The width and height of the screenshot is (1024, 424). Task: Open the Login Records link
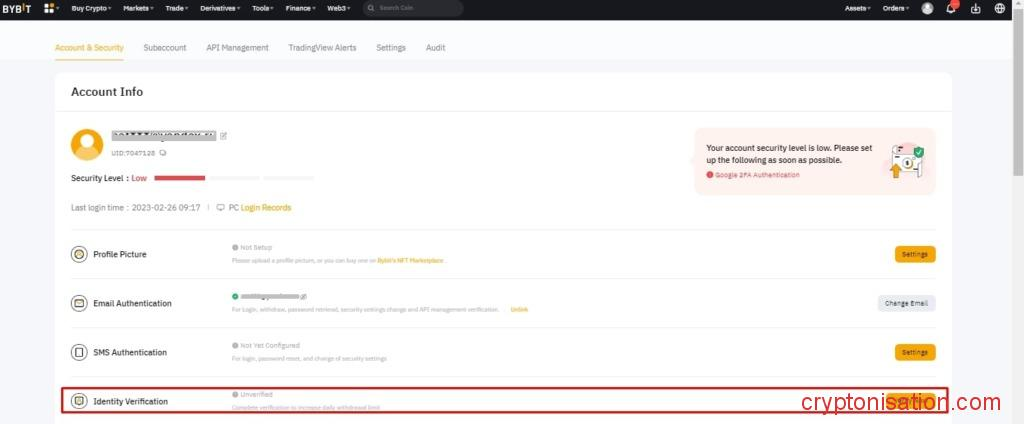[266, 208]
